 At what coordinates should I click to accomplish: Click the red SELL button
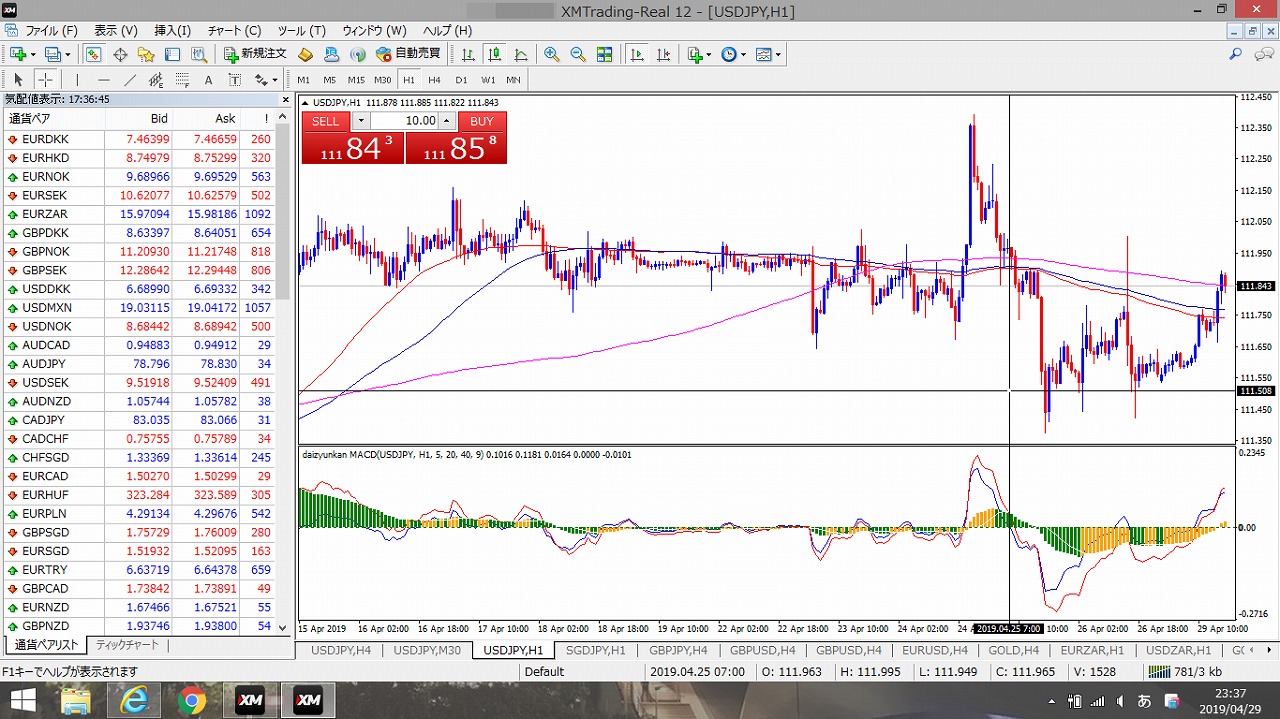point(326,121)
